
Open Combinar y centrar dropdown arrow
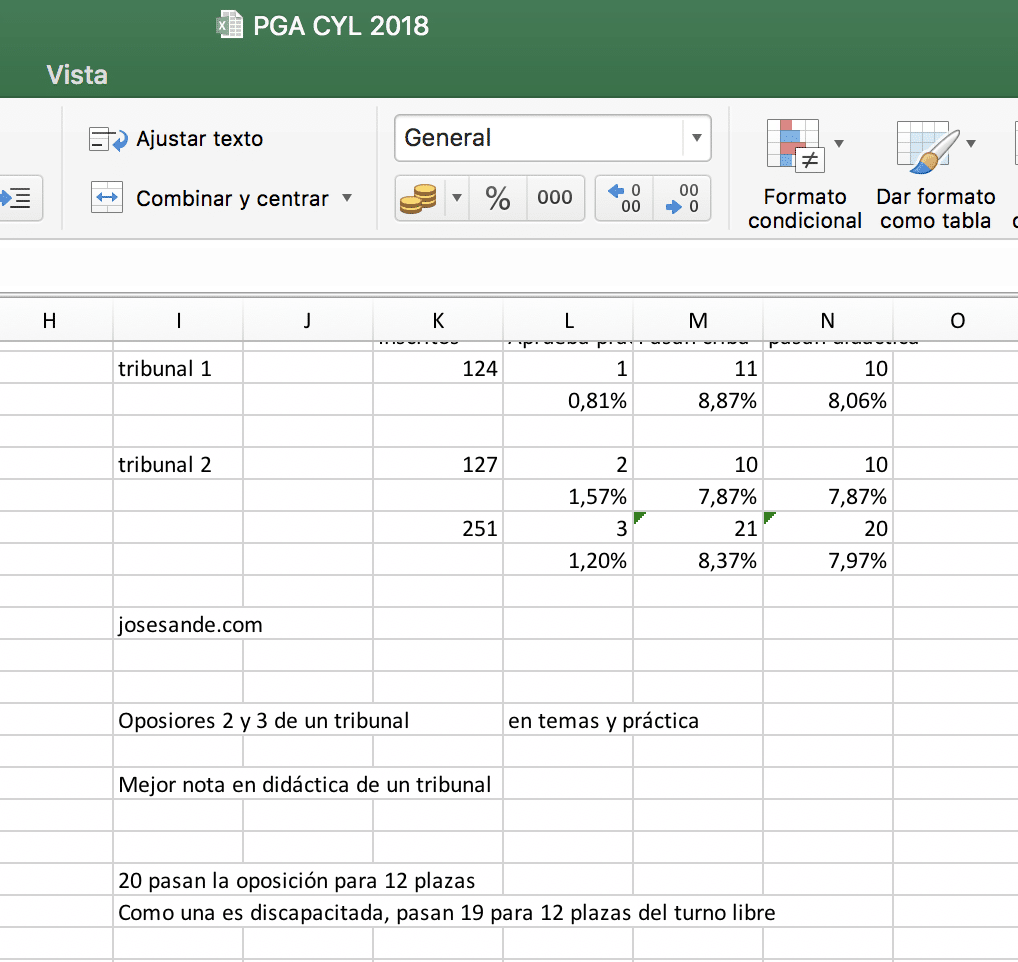(347, 198)
